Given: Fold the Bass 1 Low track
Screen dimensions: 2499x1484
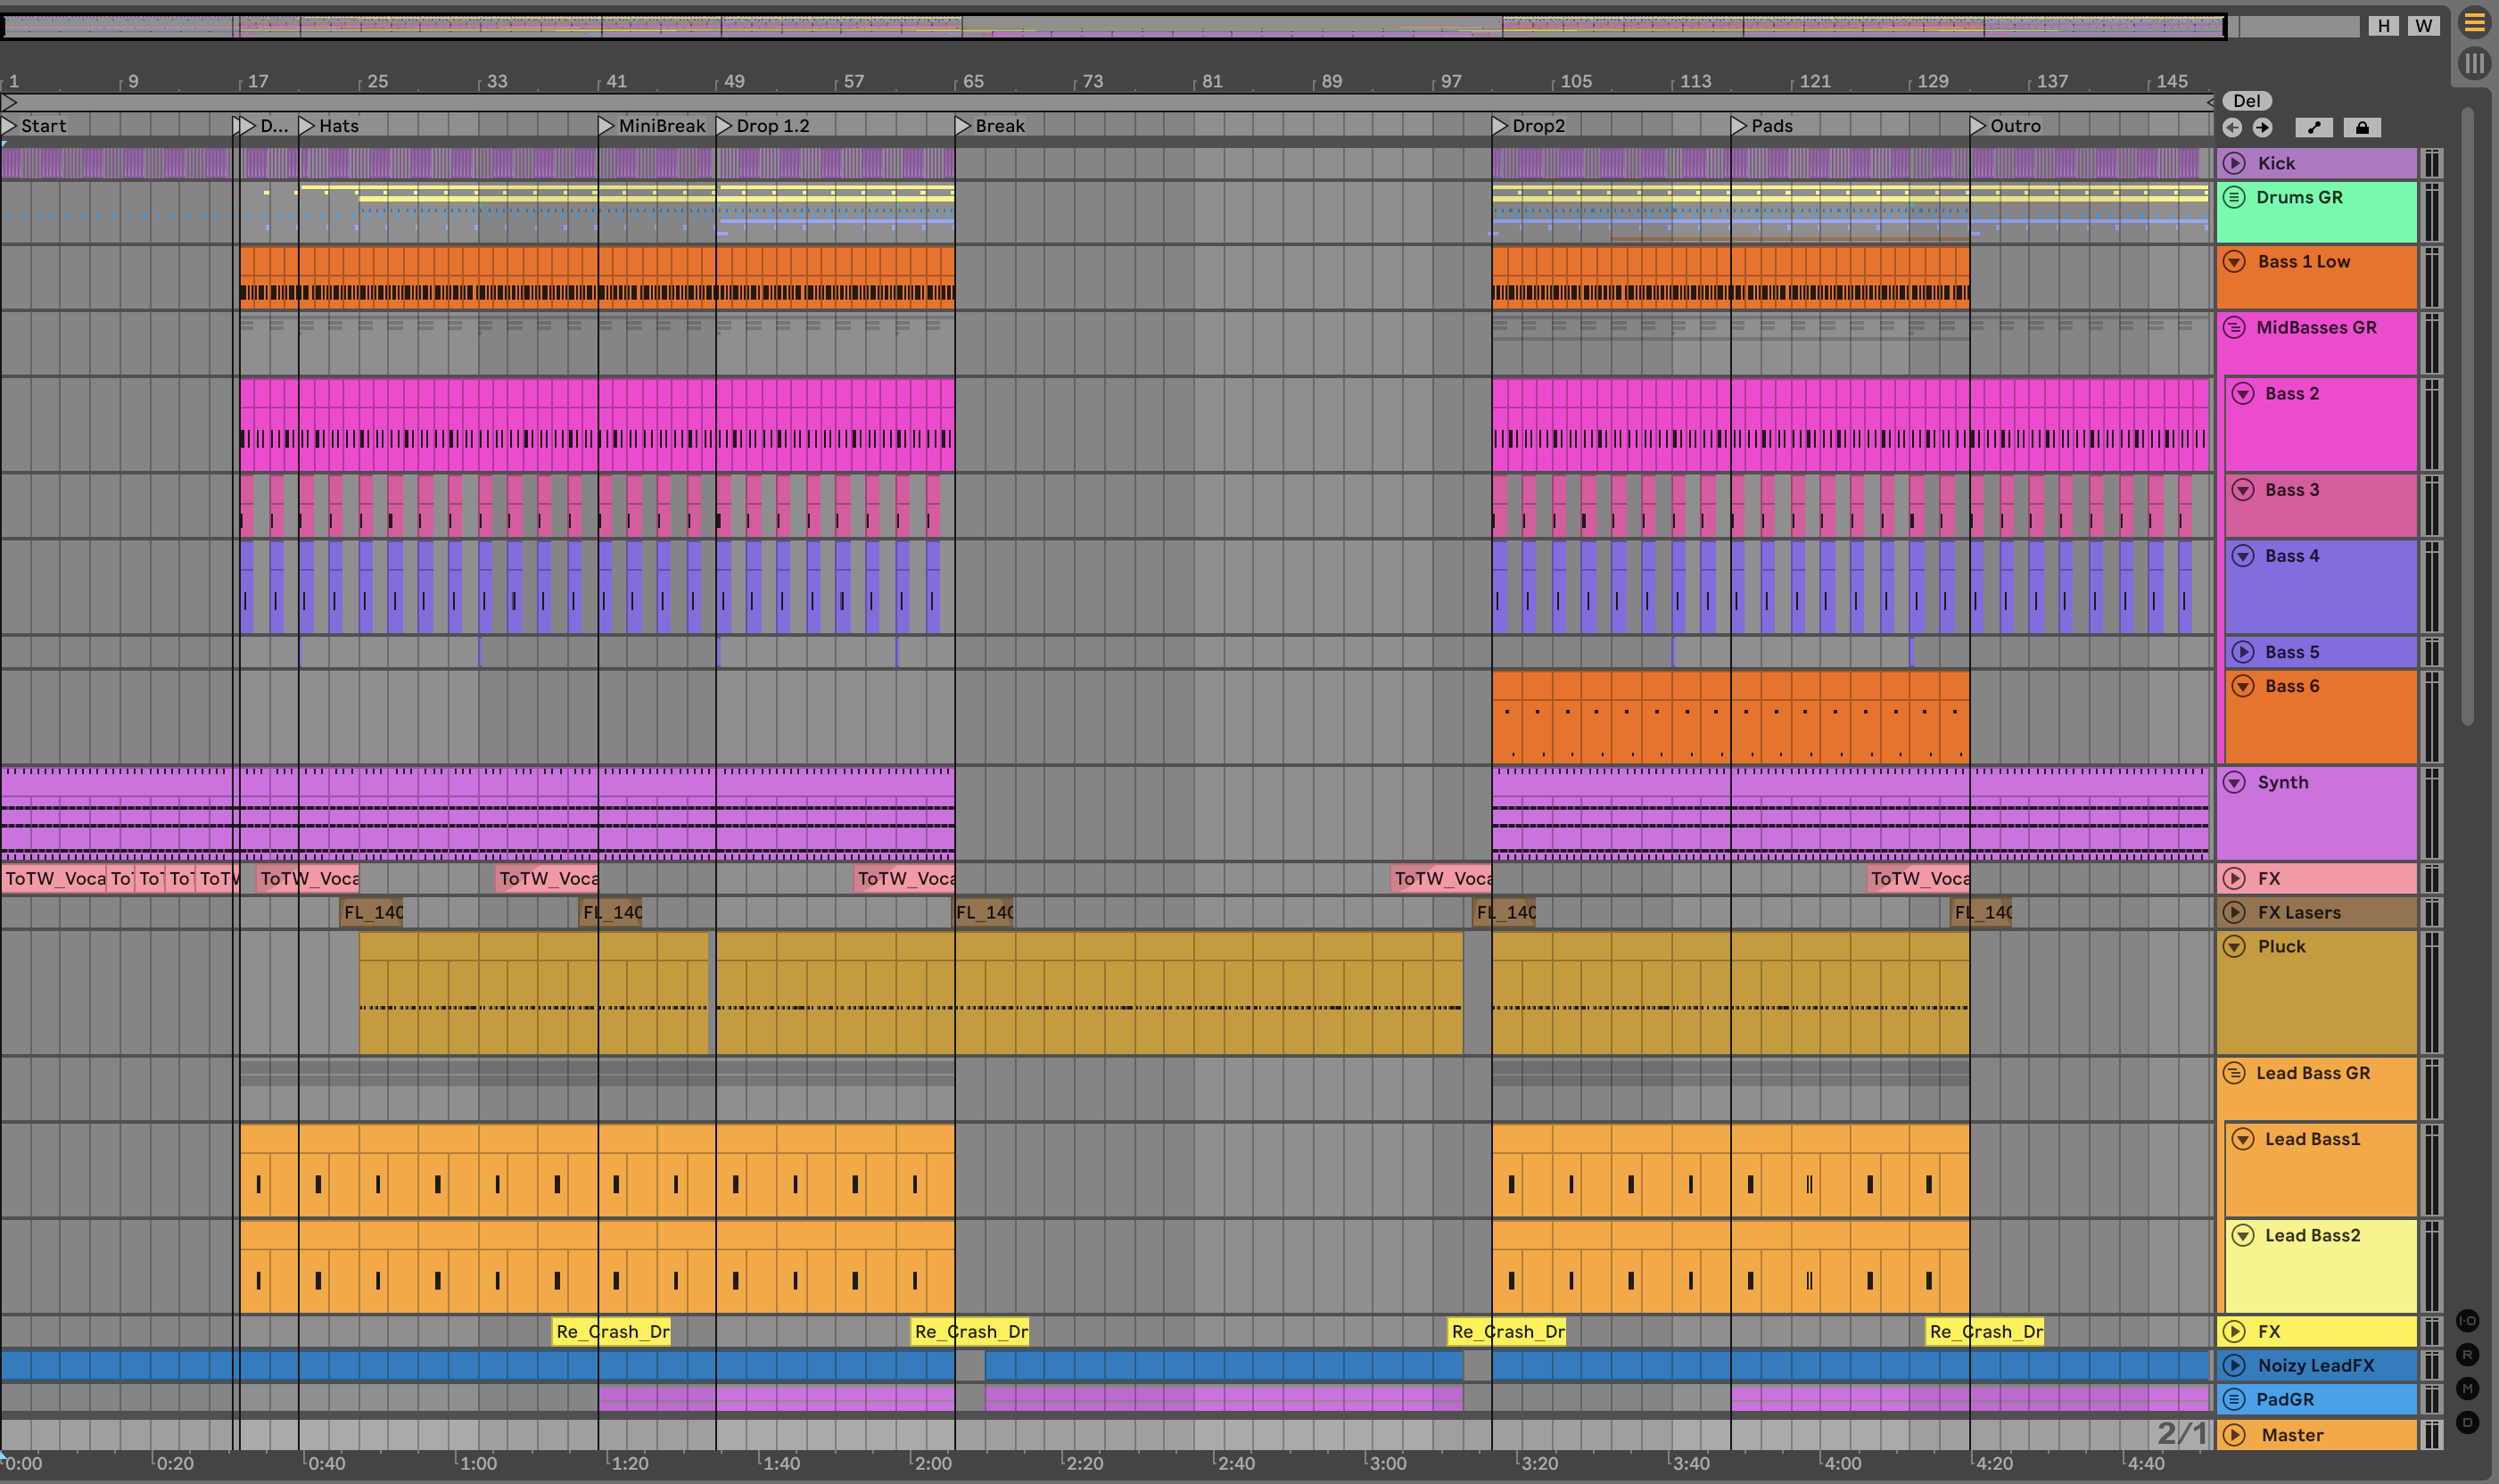Looking at the screenshot, I should pyautogui.click(x=2235, y=261).
